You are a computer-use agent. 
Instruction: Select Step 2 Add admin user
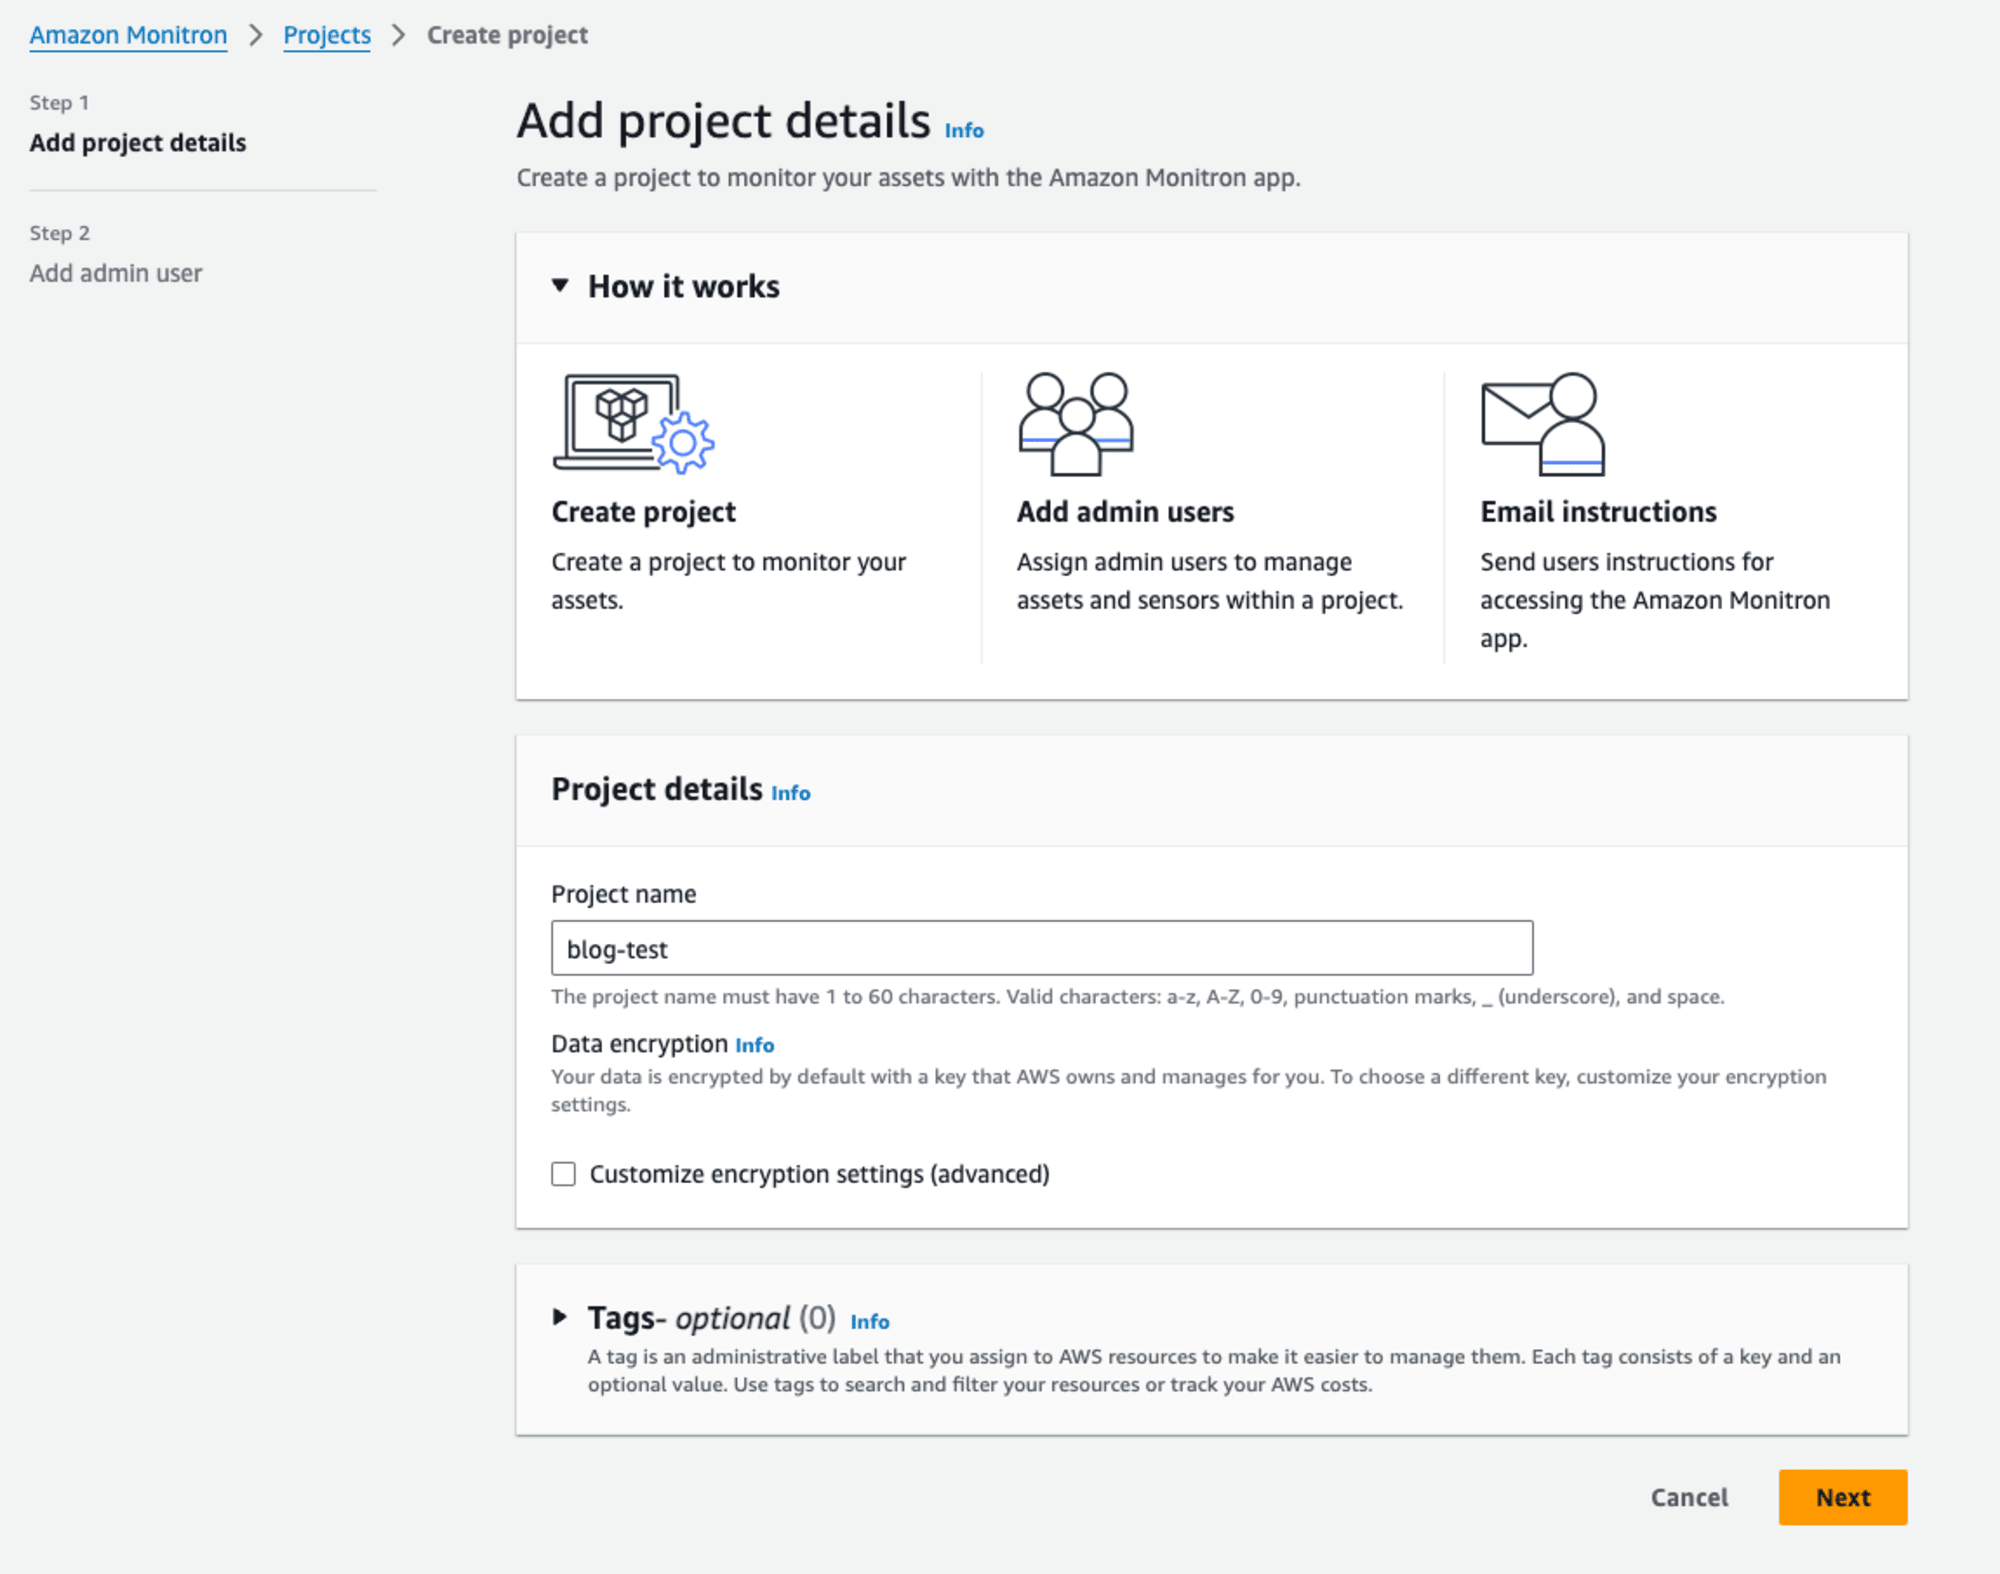(x=116, y=273)
